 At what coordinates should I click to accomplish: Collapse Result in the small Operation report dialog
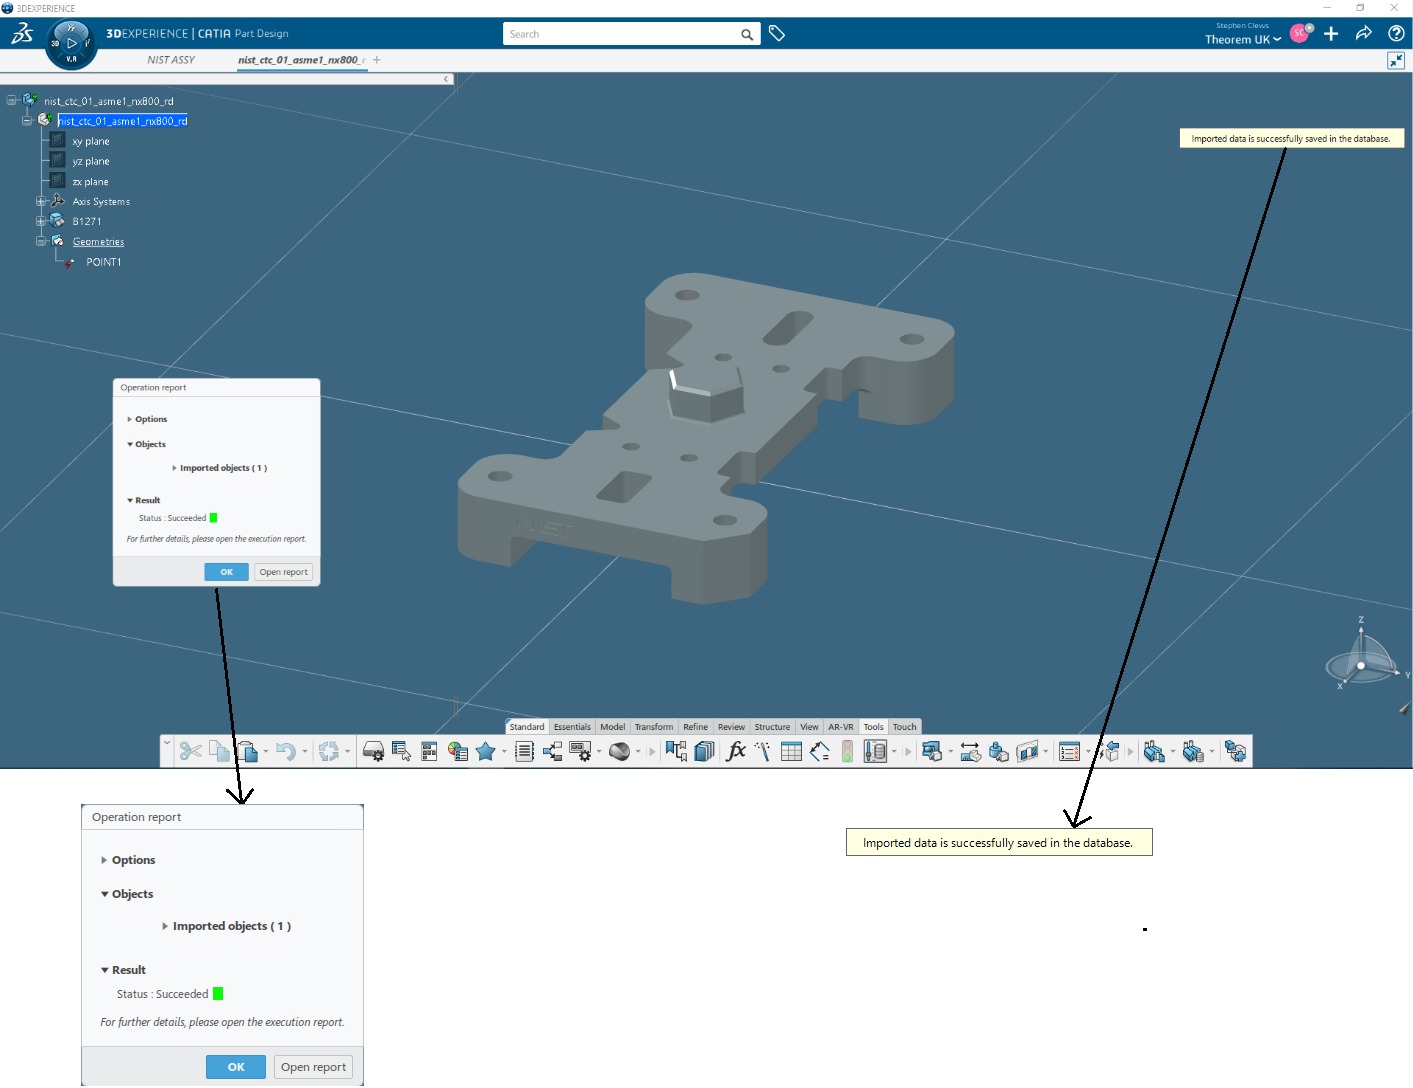click(130, 500)
